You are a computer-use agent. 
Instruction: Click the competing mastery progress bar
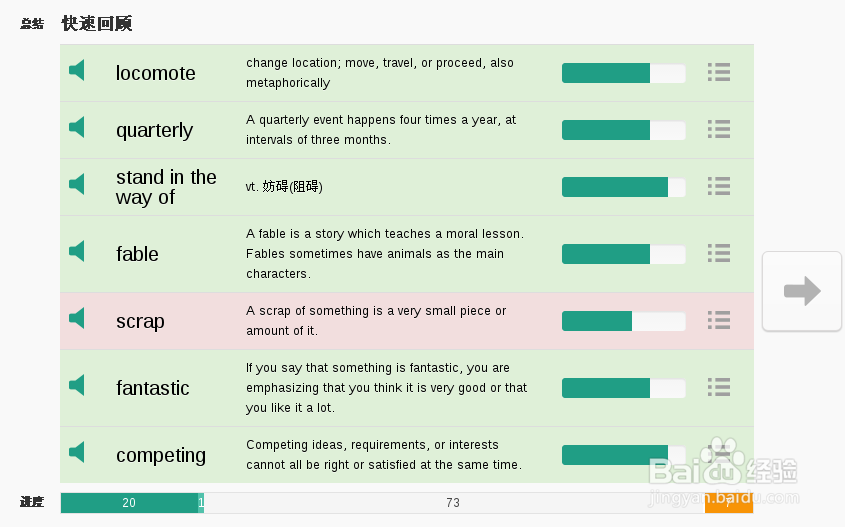tap(623, 455)
